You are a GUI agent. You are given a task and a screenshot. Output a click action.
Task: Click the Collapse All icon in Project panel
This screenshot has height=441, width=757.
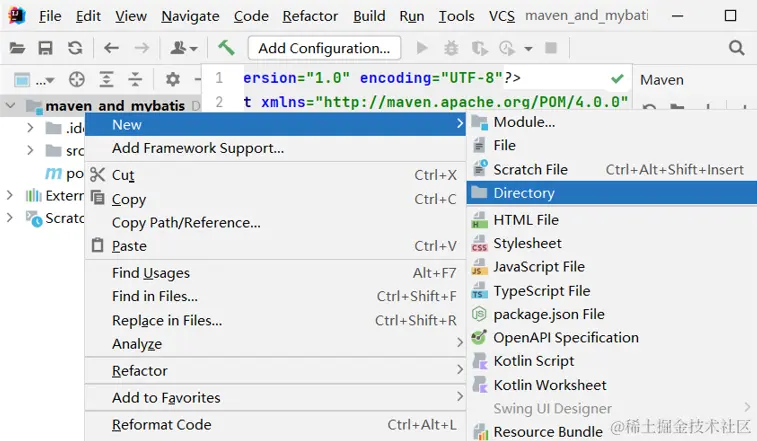(135, 80)
